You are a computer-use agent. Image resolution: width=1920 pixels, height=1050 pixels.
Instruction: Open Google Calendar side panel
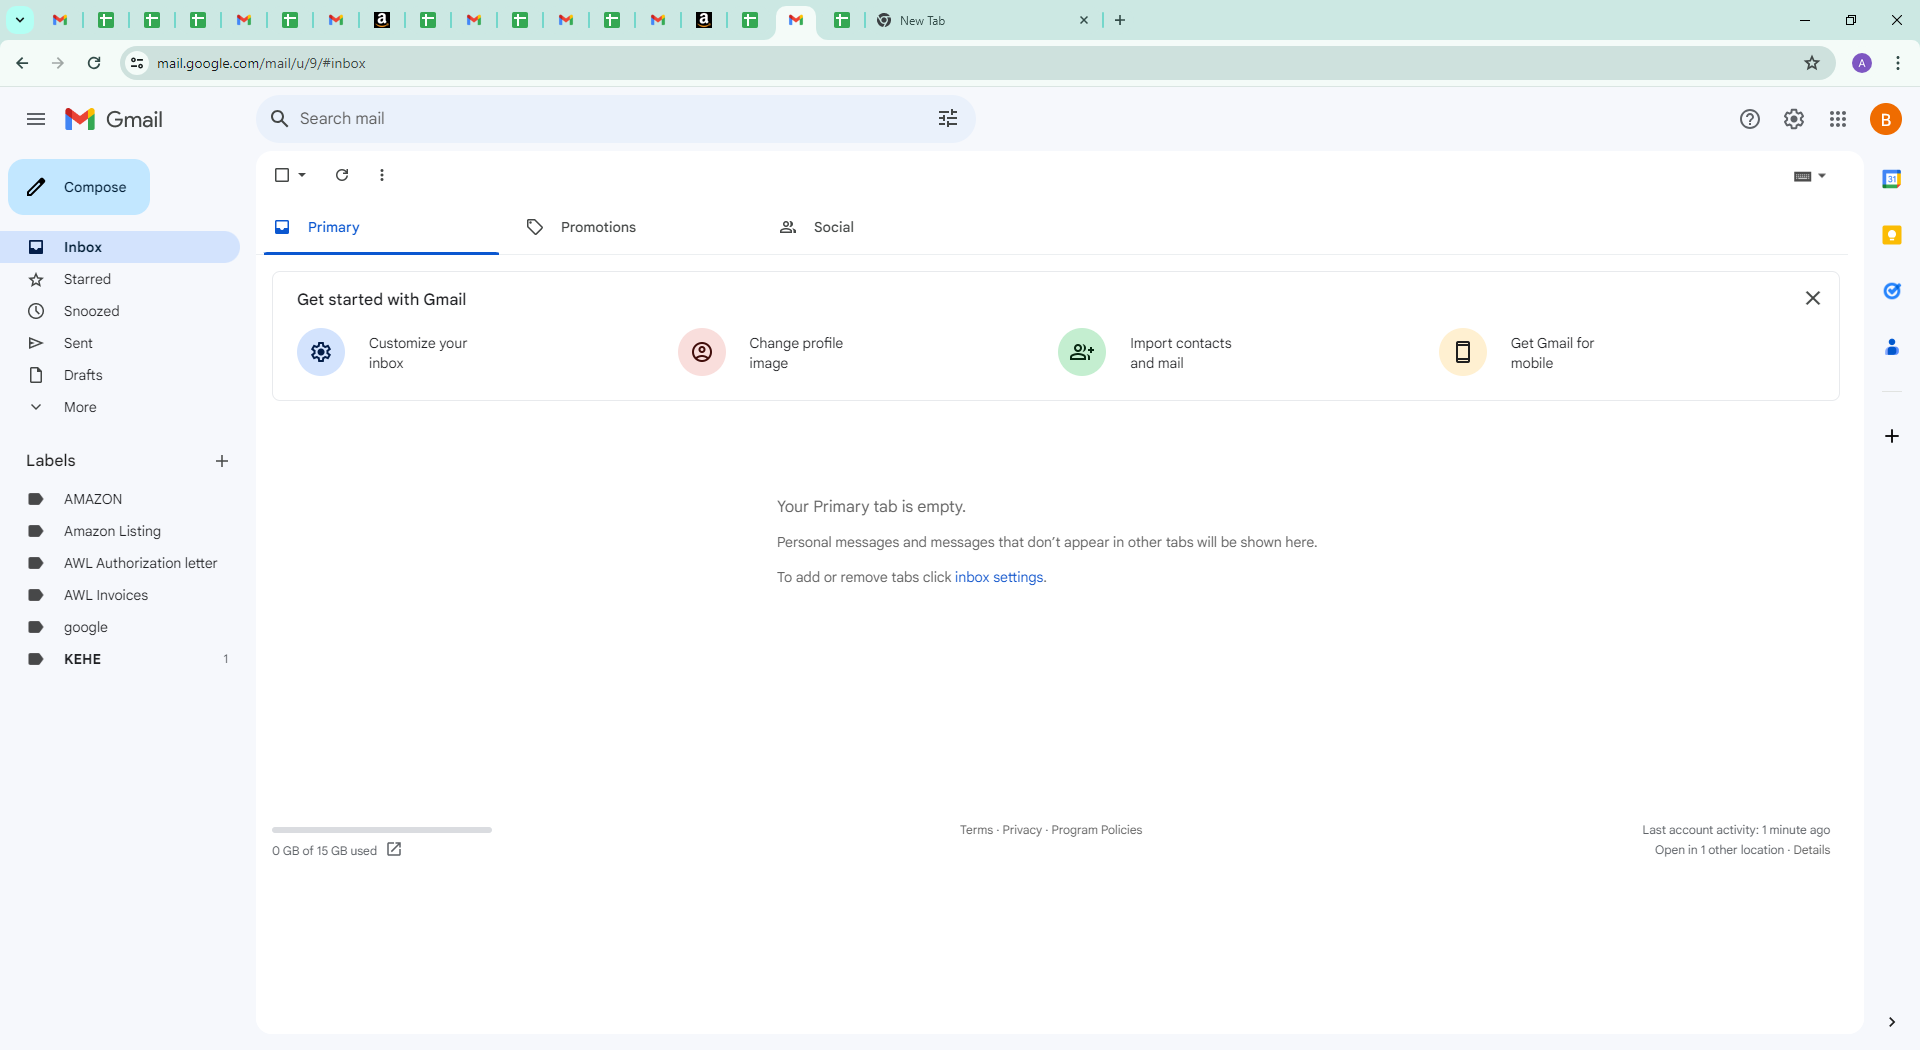[x=1892, y=179]
